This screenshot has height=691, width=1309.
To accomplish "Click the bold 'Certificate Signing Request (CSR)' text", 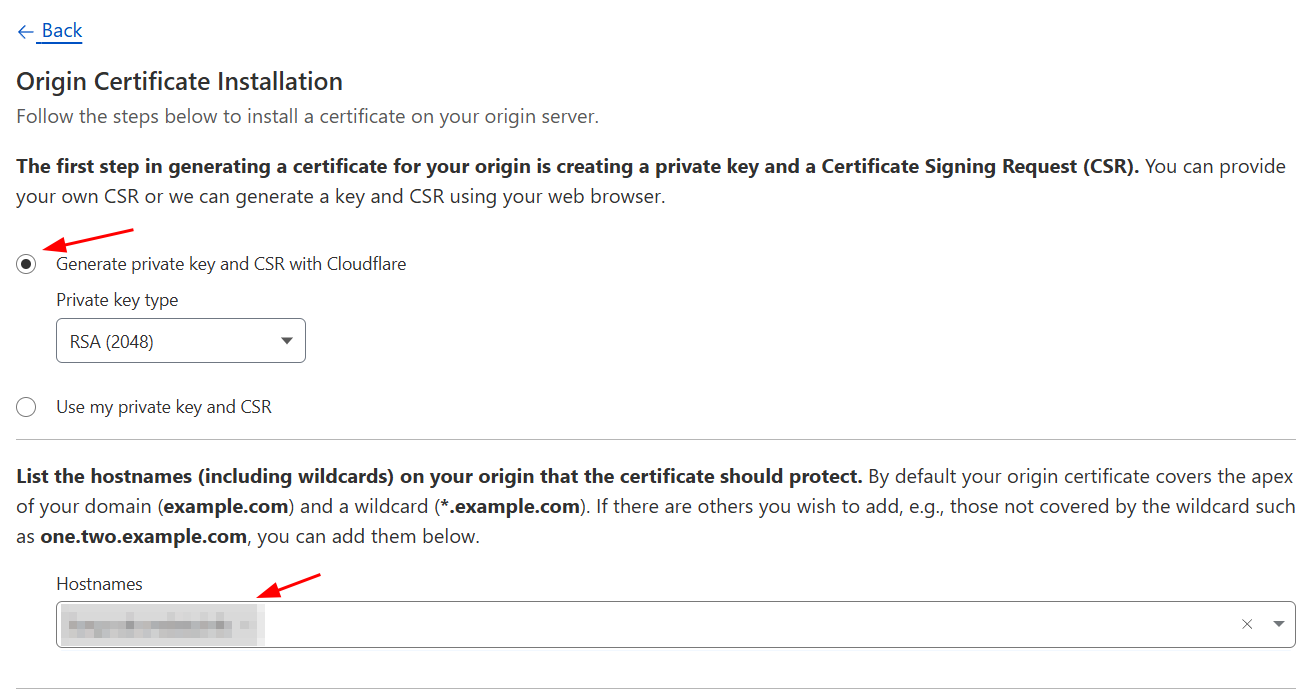I will tap(979, 166).
